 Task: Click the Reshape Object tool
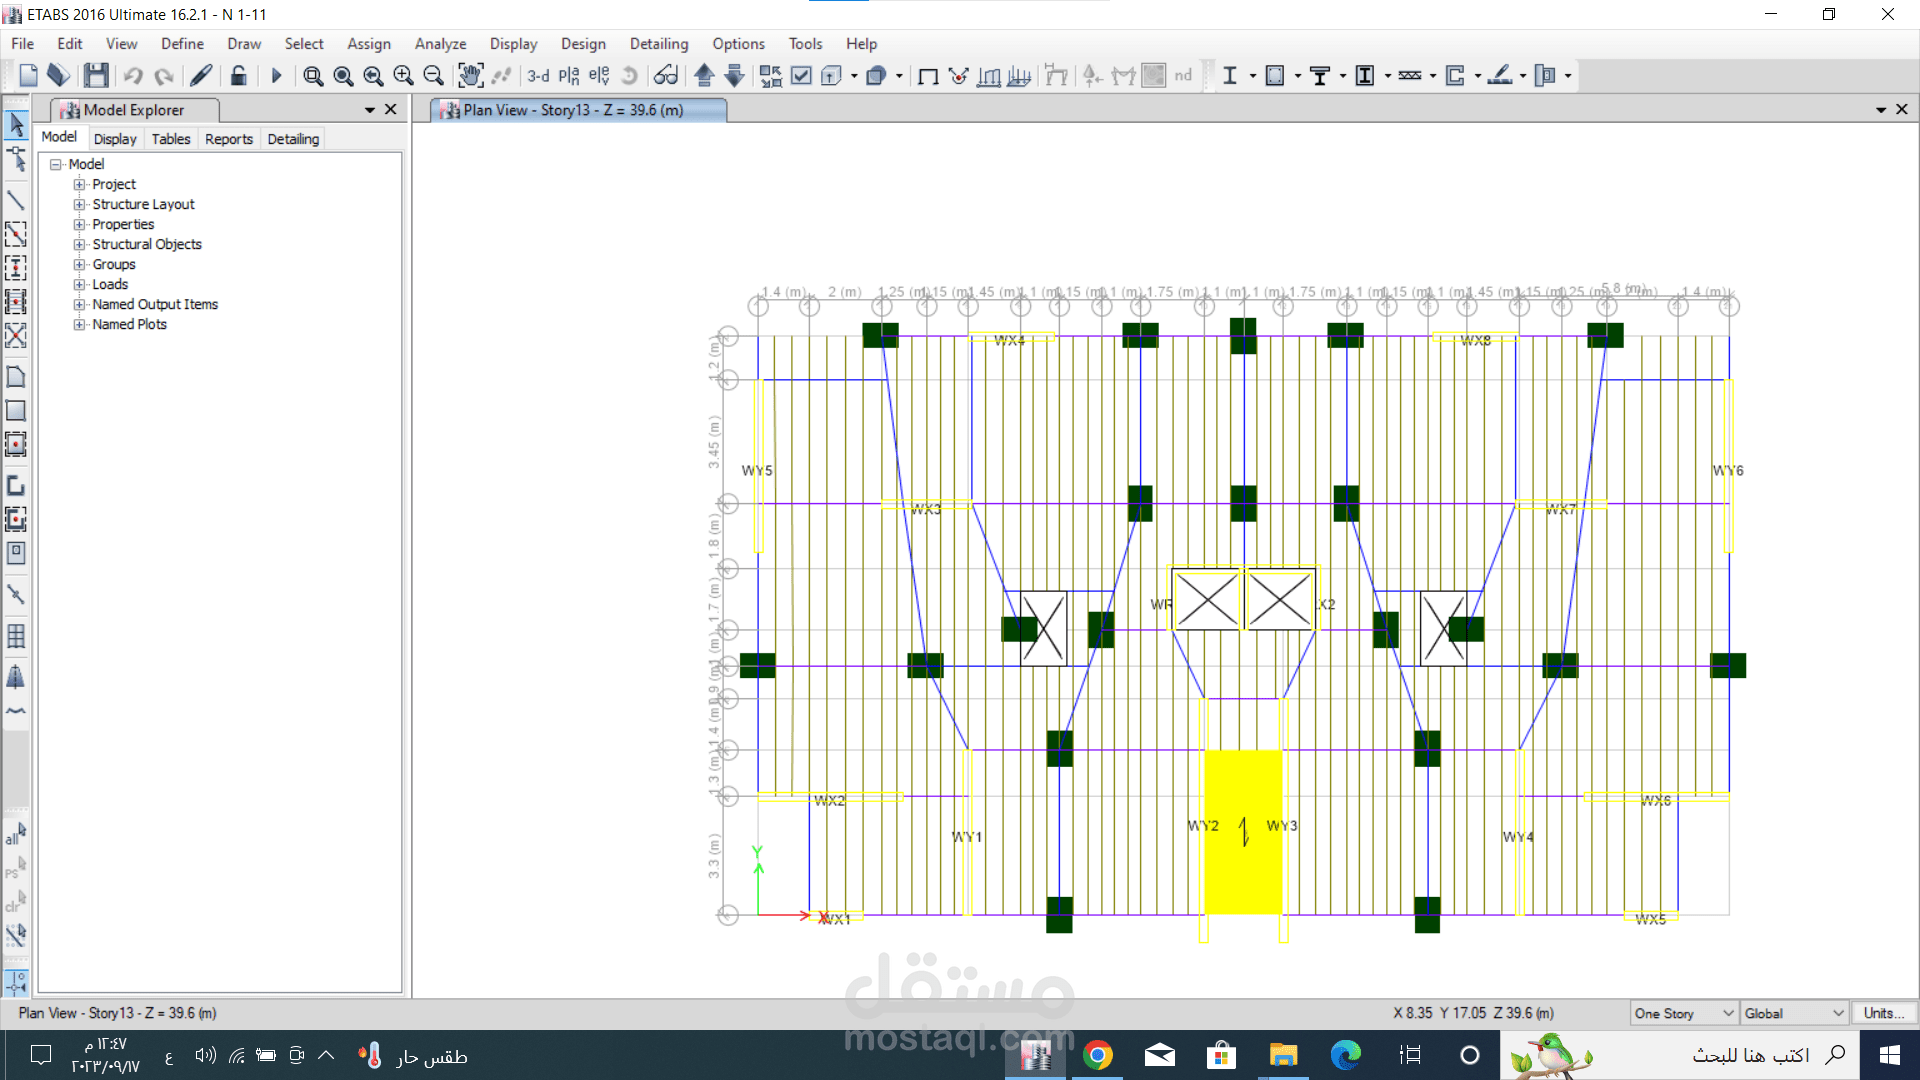pos(16,159)
